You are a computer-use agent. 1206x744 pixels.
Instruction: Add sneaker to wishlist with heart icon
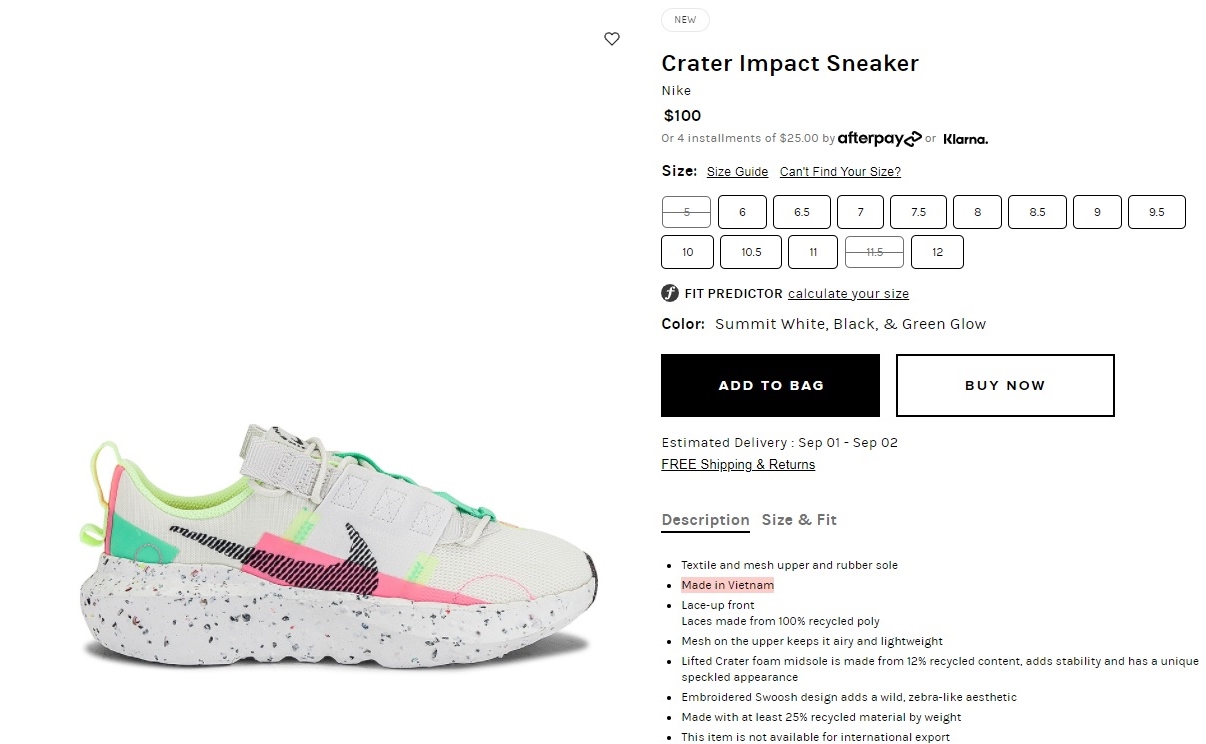[612, 39]
